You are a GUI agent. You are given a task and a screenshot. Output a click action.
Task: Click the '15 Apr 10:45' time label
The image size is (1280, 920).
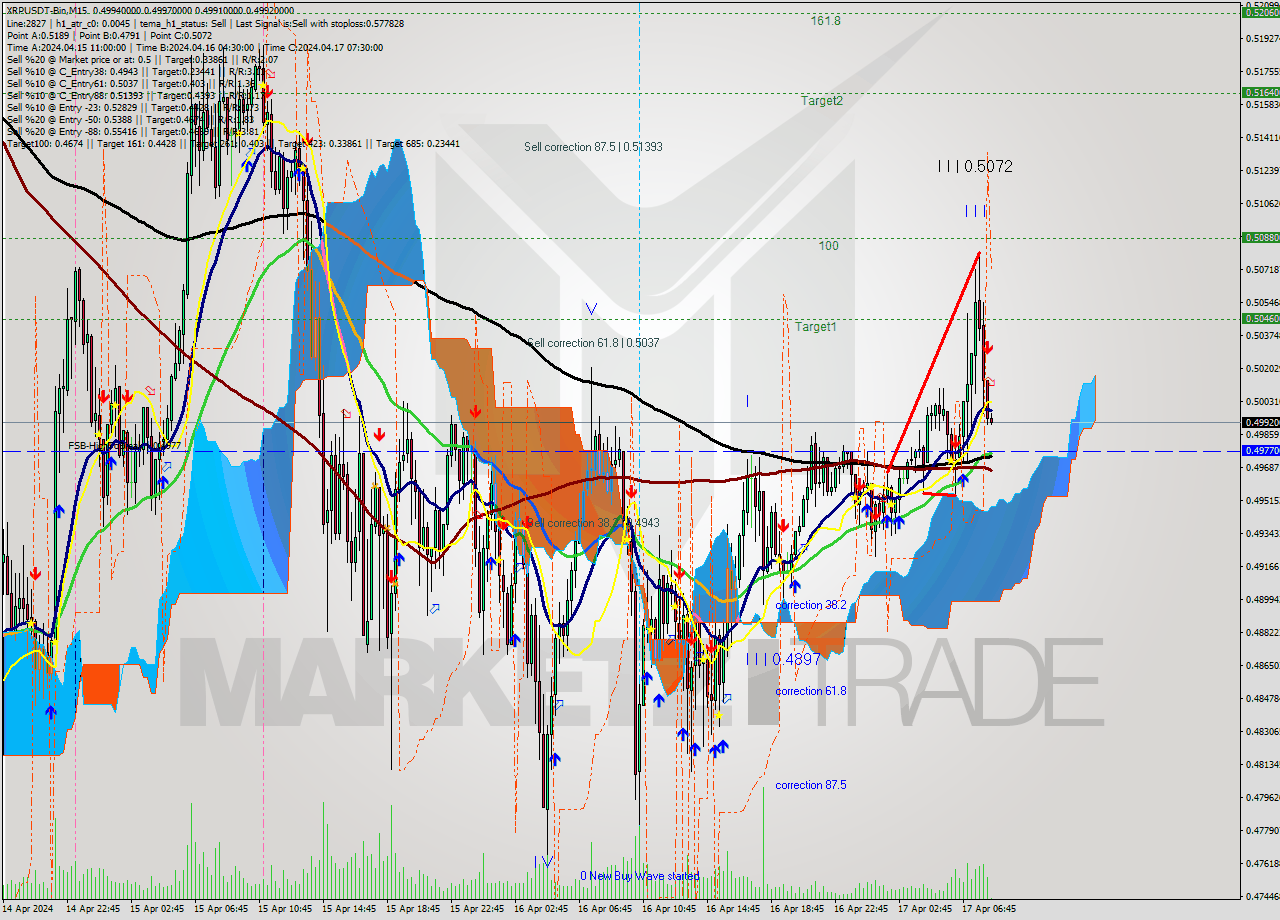pyautogui.click(x=285, y=909)
